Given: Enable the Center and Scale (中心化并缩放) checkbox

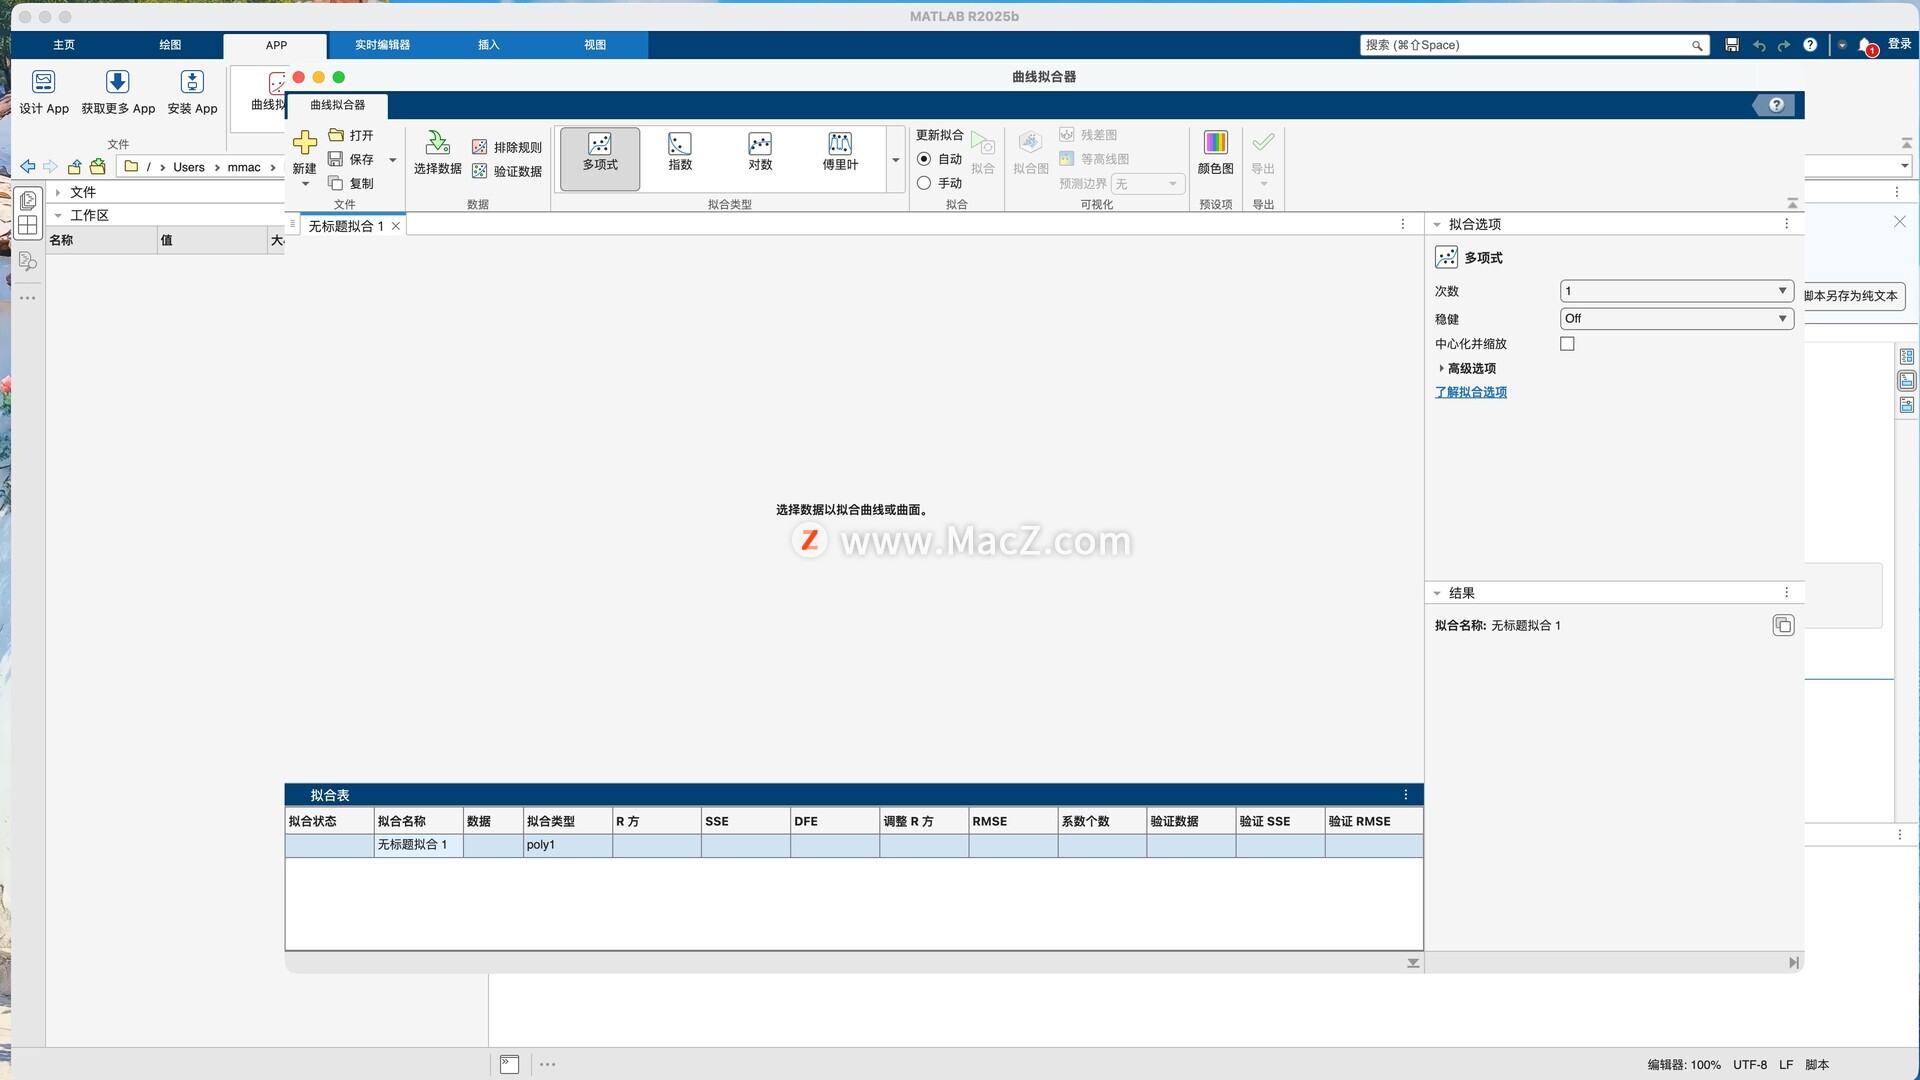Looking at the screenshot, I should pyautogui.click(x=1567, y=344).
